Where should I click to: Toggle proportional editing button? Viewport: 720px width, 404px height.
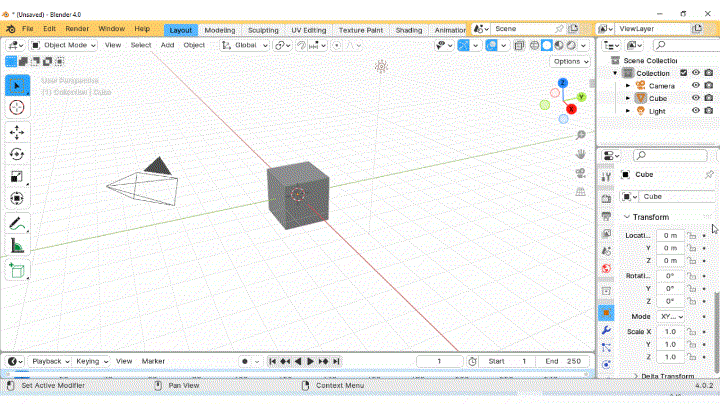(x=337, y=45)
